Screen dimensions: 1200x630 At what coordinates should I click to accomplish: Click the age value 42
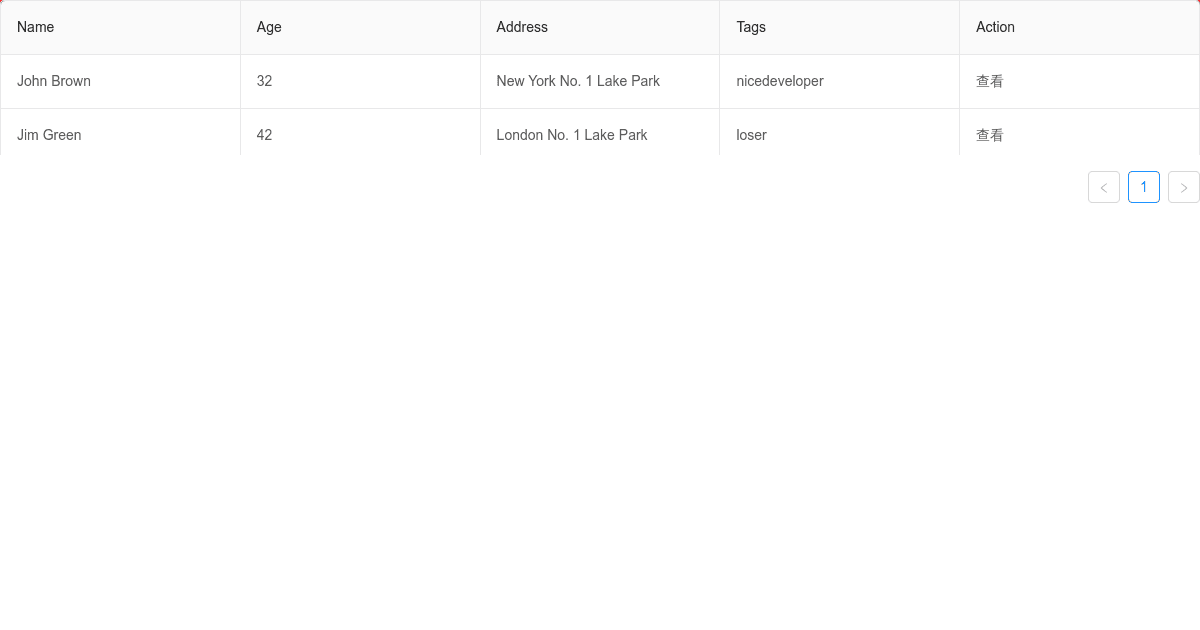click(264, 135)
